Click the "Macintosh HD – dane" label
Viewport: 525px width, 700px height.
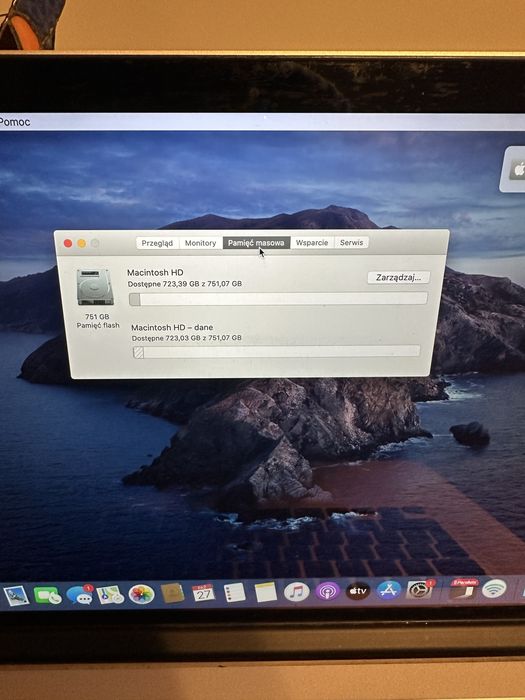[x=172, y=327]
